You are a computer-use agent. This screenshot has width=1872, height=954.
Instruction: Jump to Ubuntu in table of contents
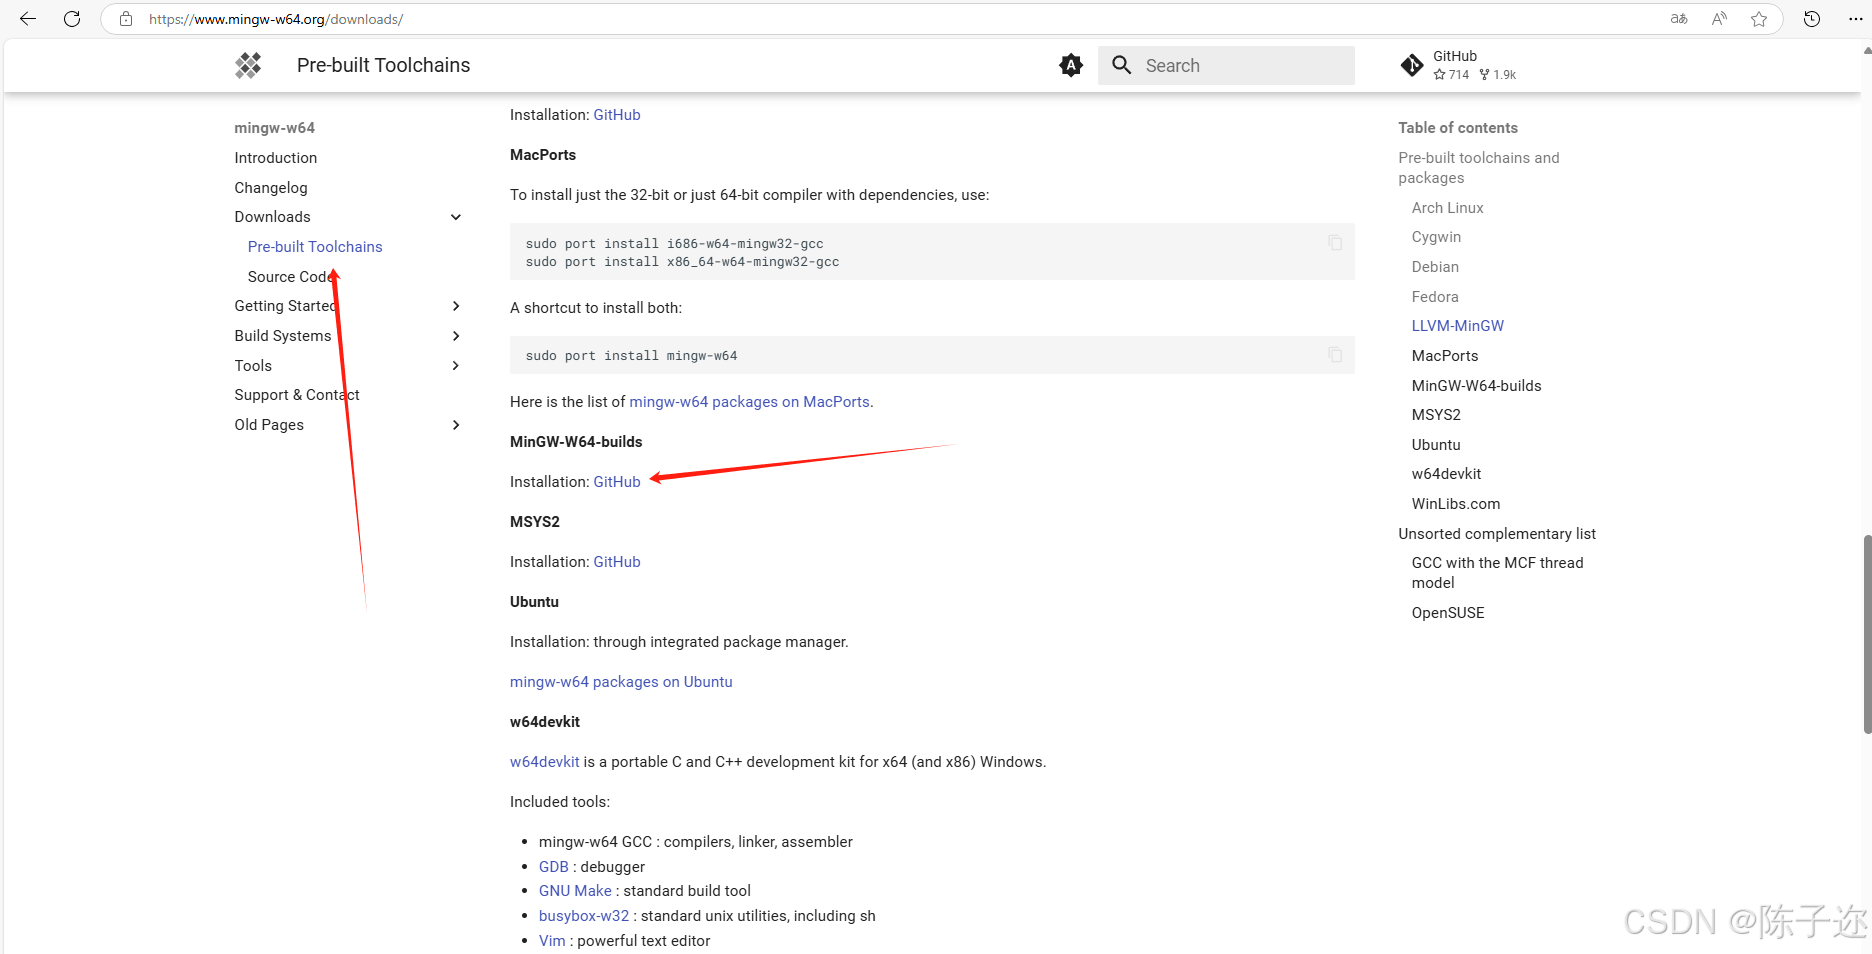pos(1436,445)
